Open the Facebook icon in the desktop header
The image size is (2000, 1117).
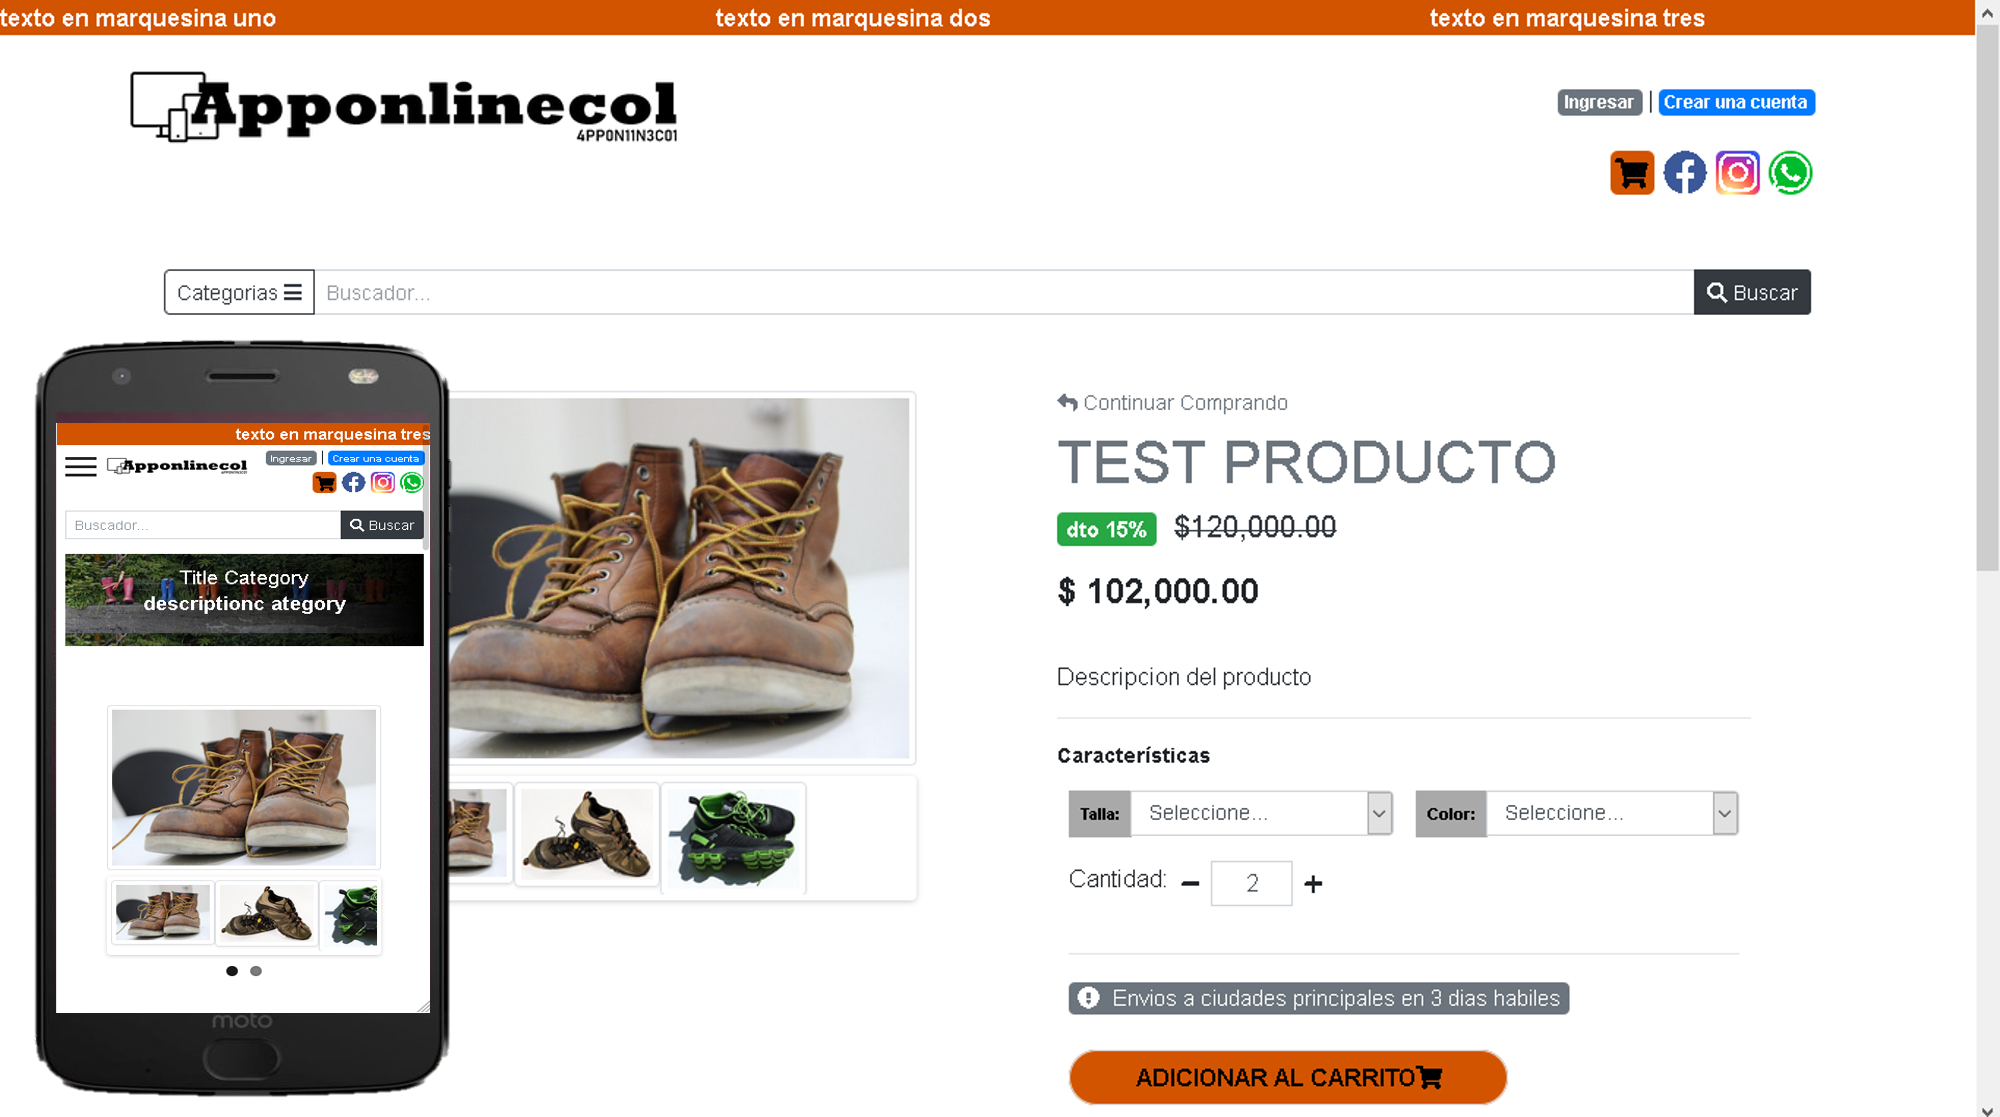[1685, 173]
